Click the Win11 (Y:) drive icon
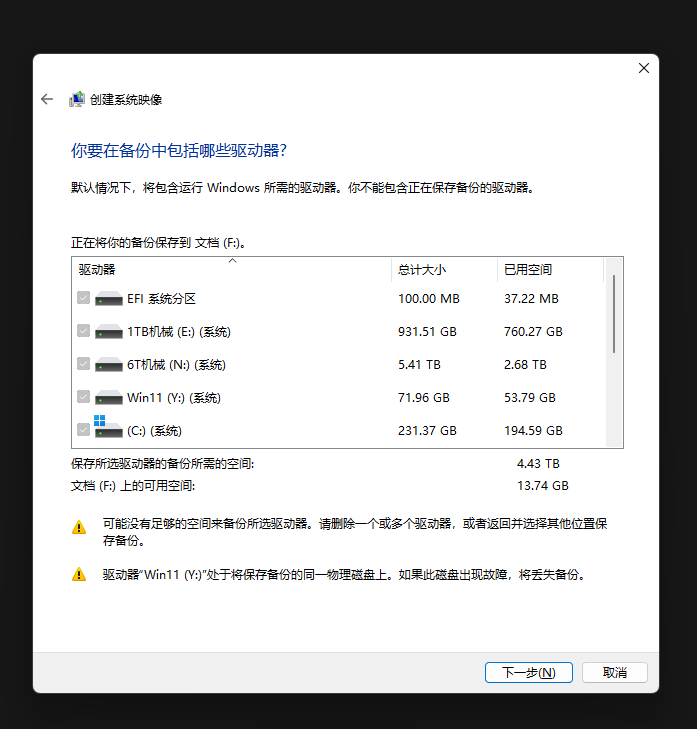The width and height of the screenshot is (697, 729). pos(108,398)
